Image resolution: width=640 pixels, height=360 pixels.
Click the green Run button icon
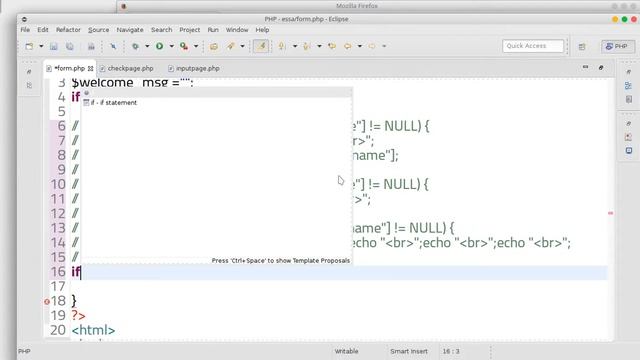coord(160,46)
